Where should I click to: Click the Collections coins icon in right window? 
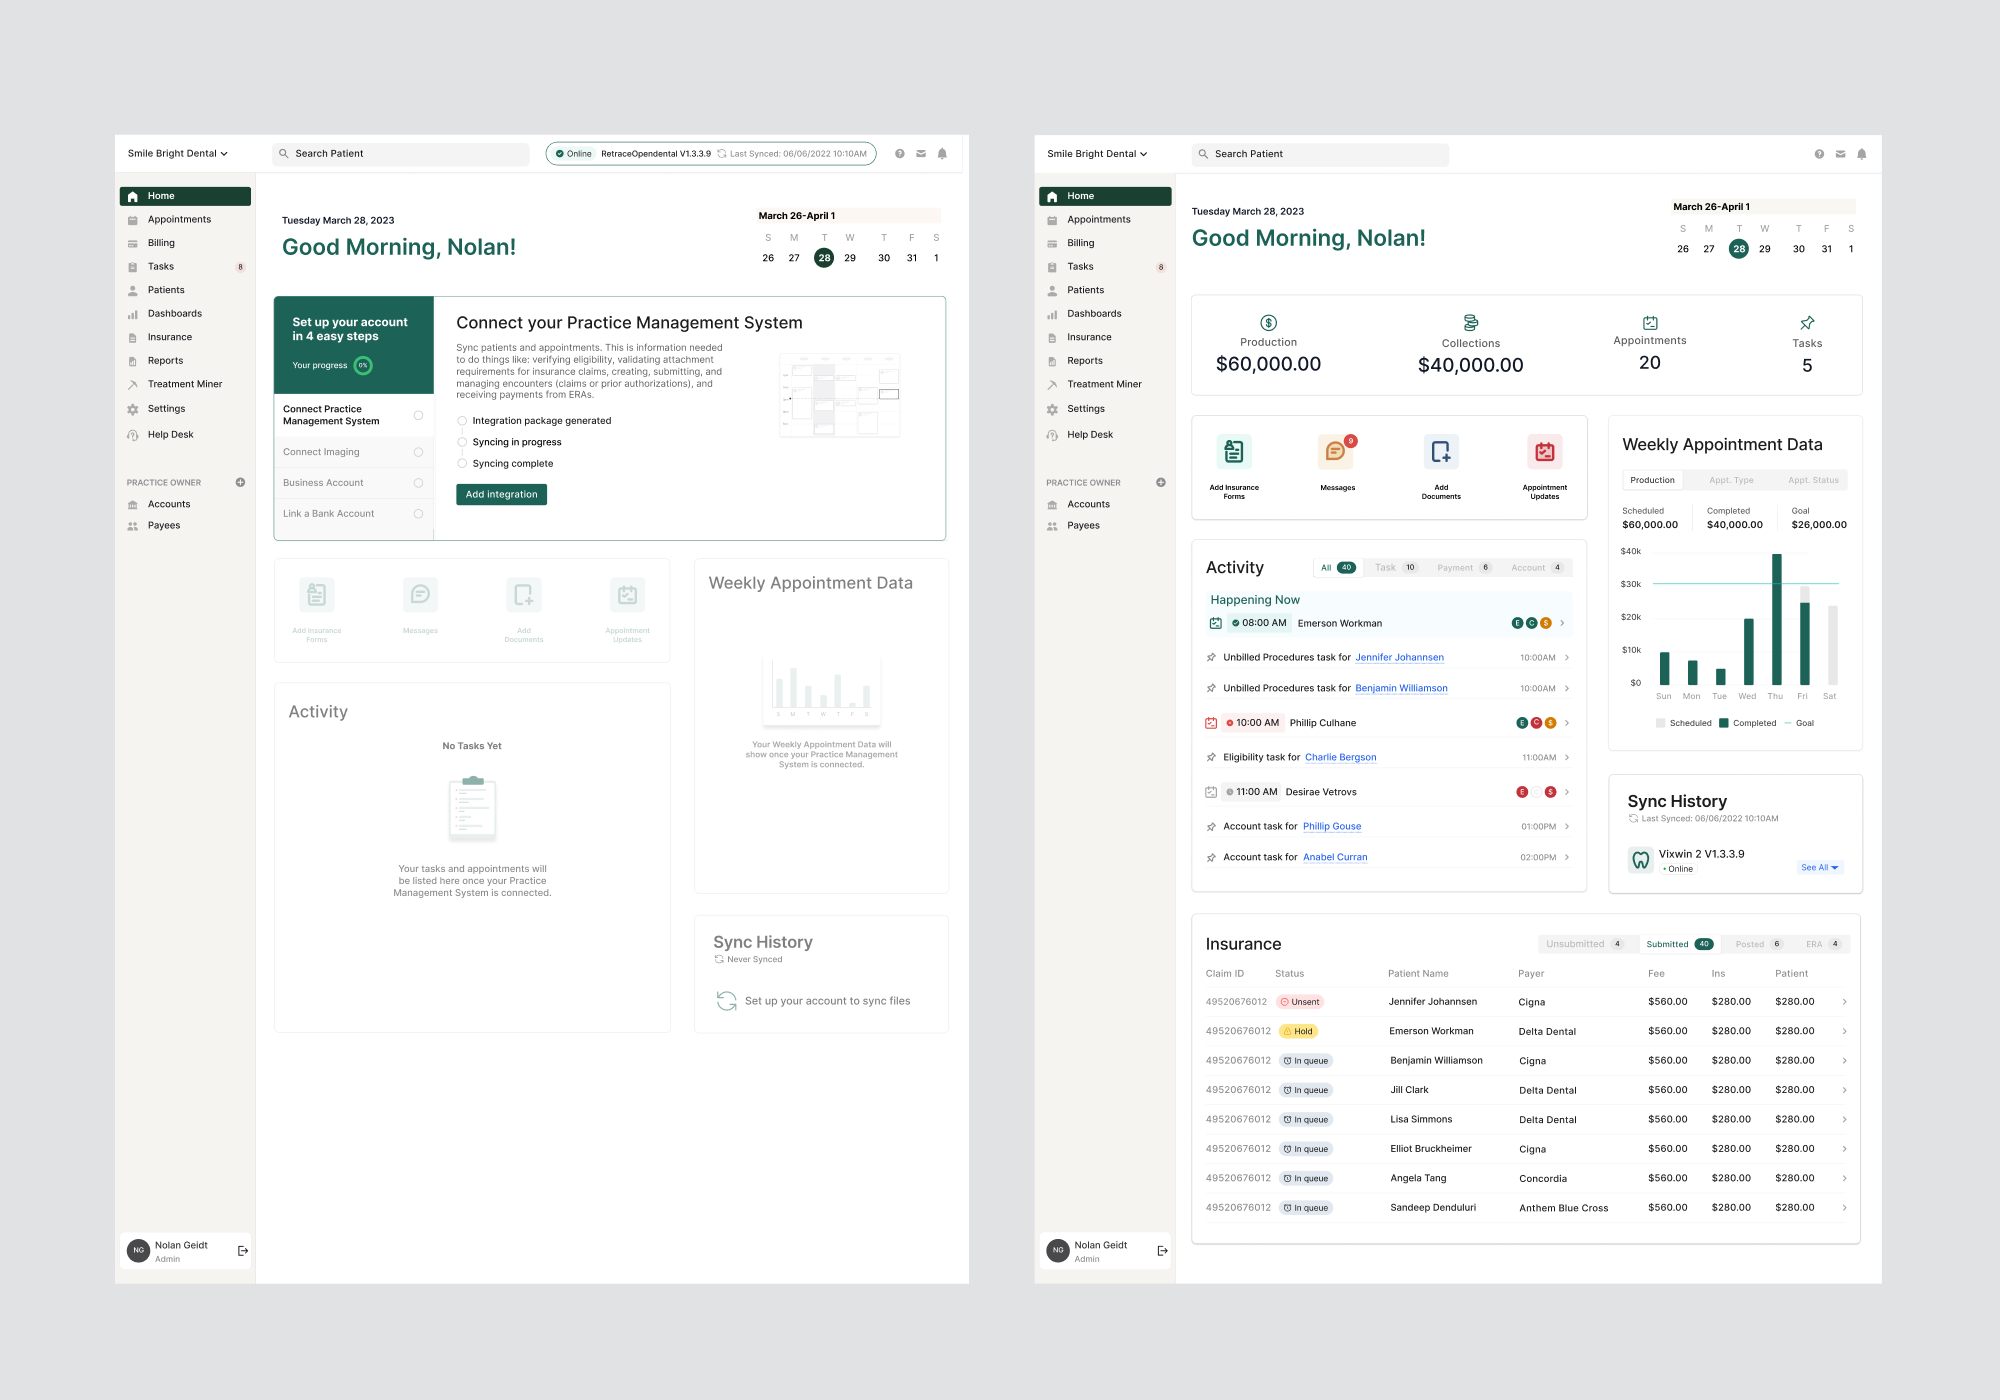tap(1471, 323)
